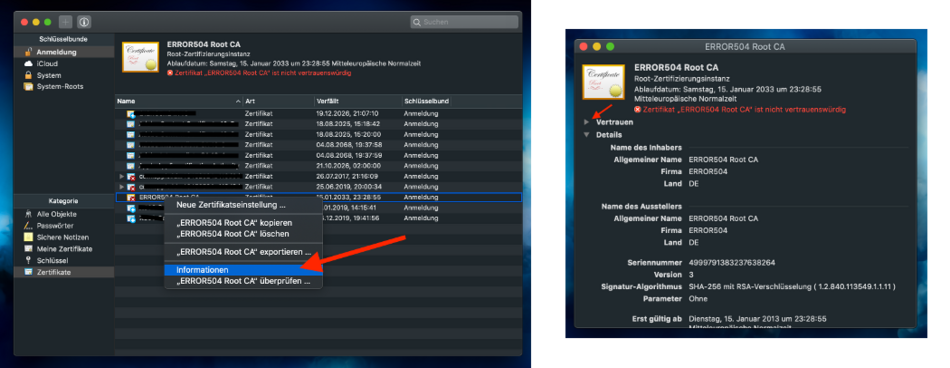Choose the Schlüssel key category icon

coord(28,260)
